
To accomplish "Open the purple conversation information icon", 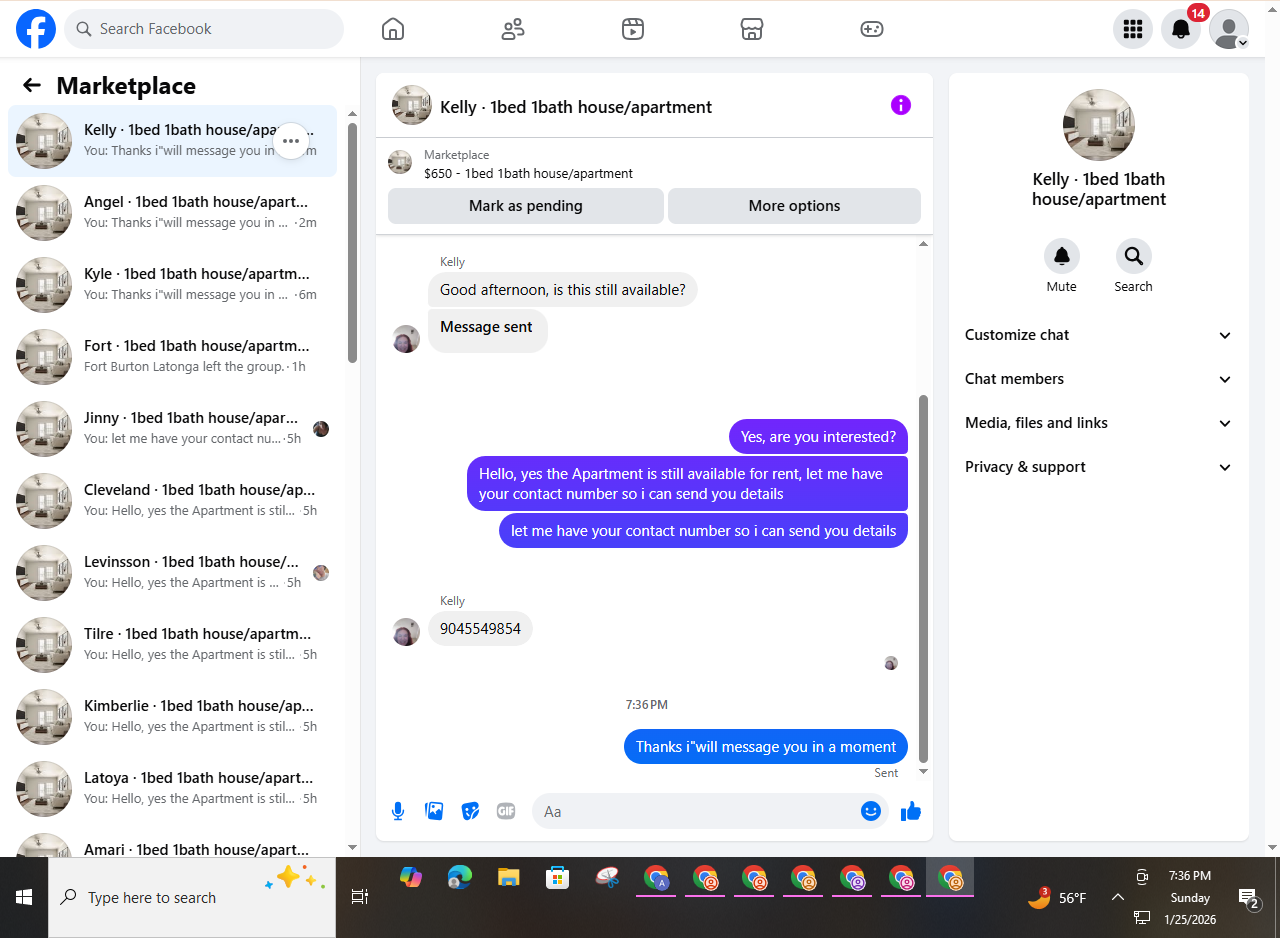I will (x=901, y=105).
